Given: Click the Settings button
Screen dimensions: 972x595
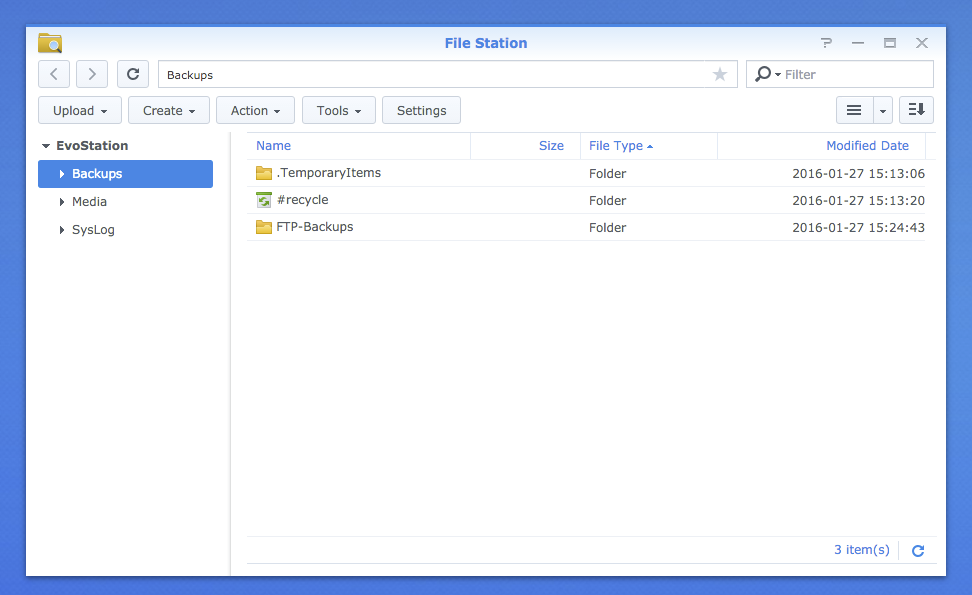Looking at the screenshot, I should click(421, 110).
